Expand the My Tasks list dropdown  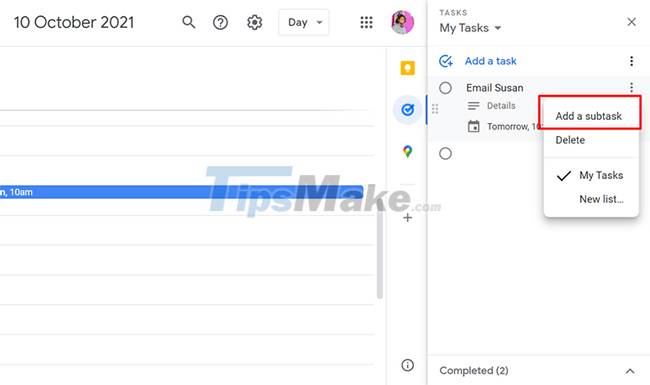470,28
